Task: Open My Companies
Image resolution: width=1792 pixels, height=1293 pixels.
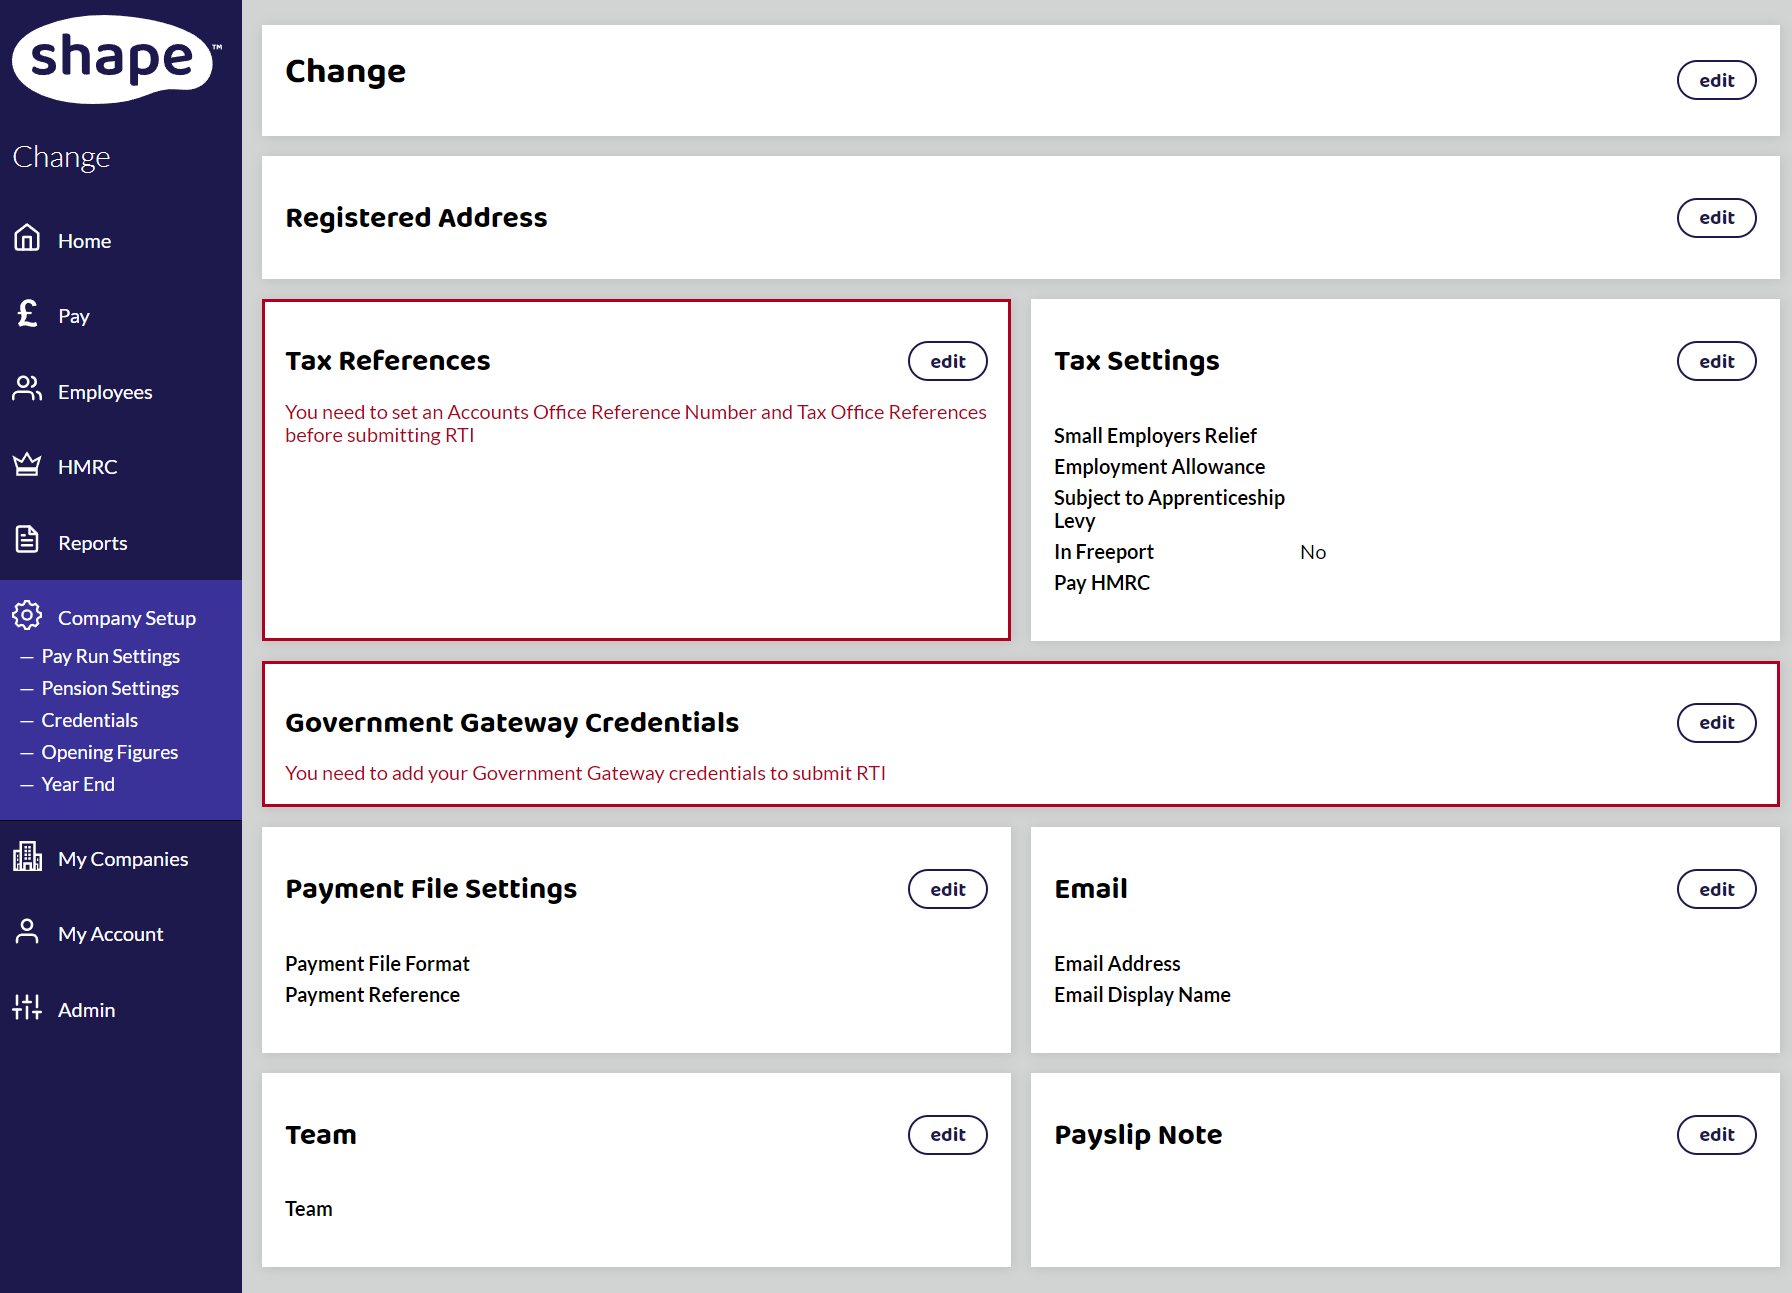Action: tap(121, 859)
